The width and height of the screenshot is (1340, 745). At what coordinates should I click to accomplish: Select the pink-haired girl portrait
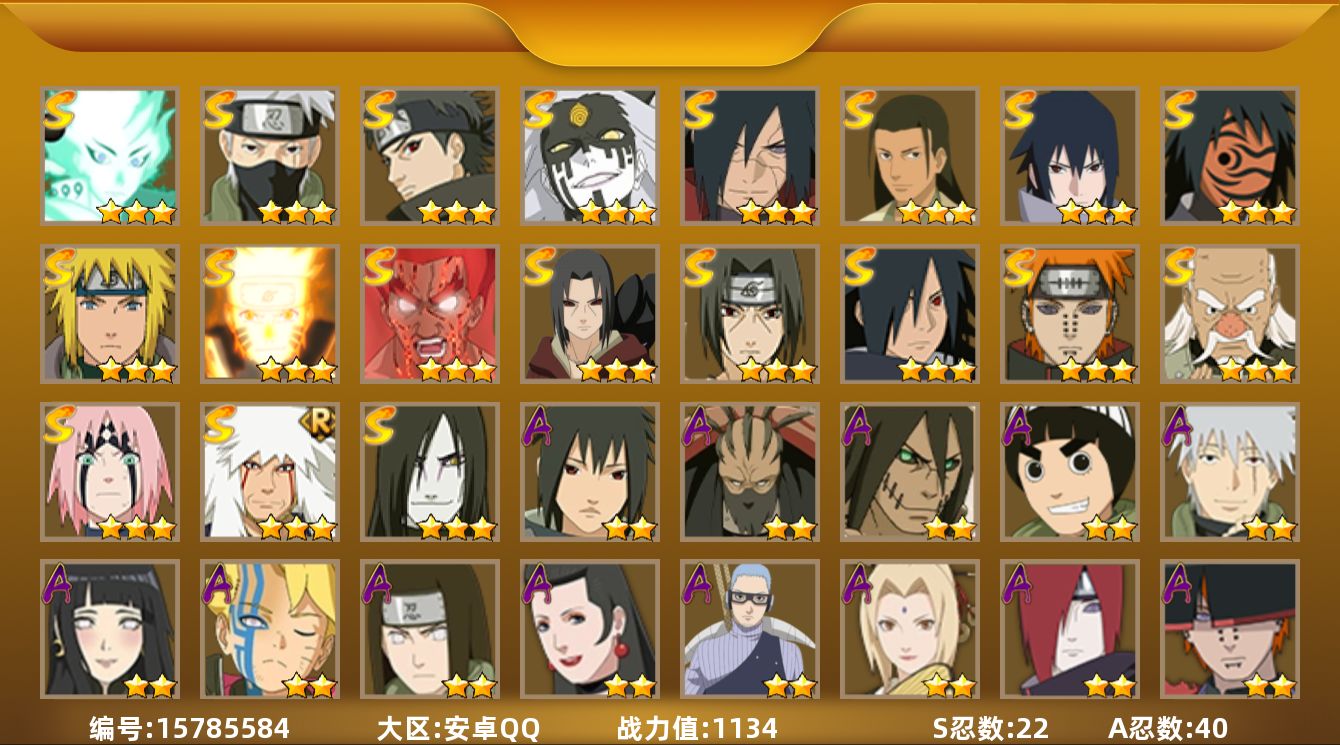point(110,472)
